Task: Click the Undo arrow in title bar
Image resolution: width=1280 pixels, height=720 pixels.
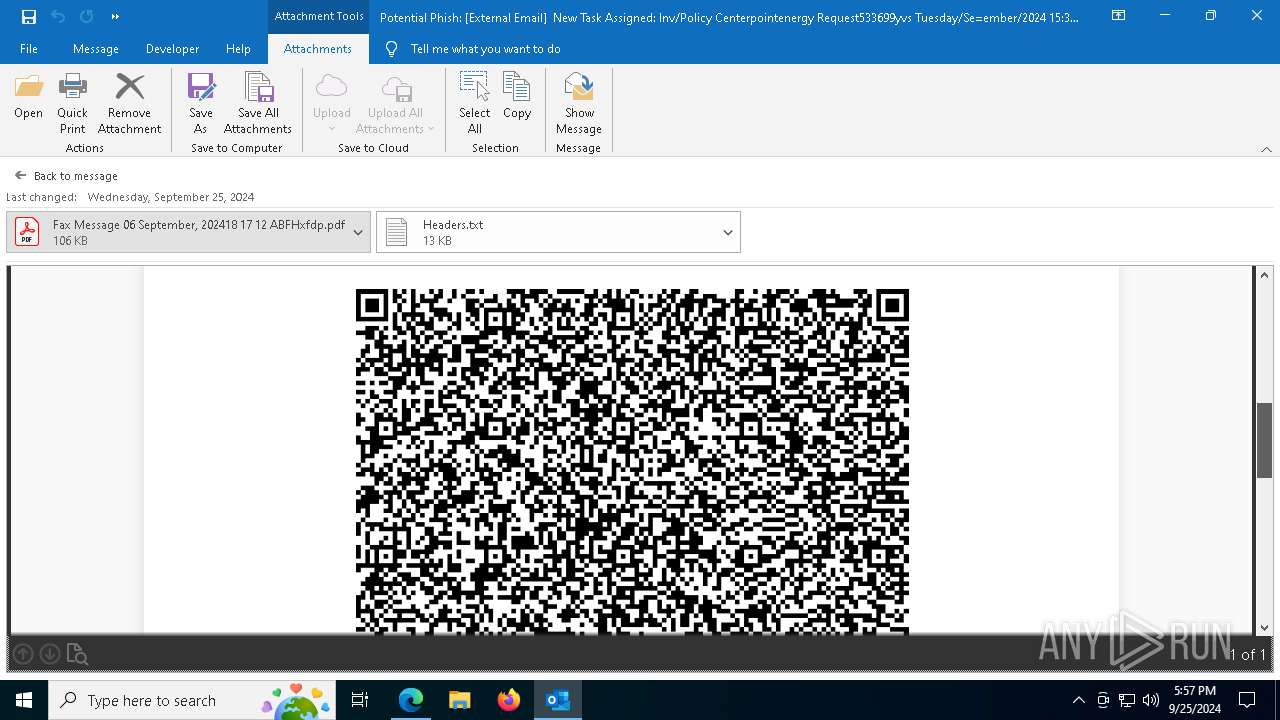Action: pyautogui.click(x=58, y=16)
